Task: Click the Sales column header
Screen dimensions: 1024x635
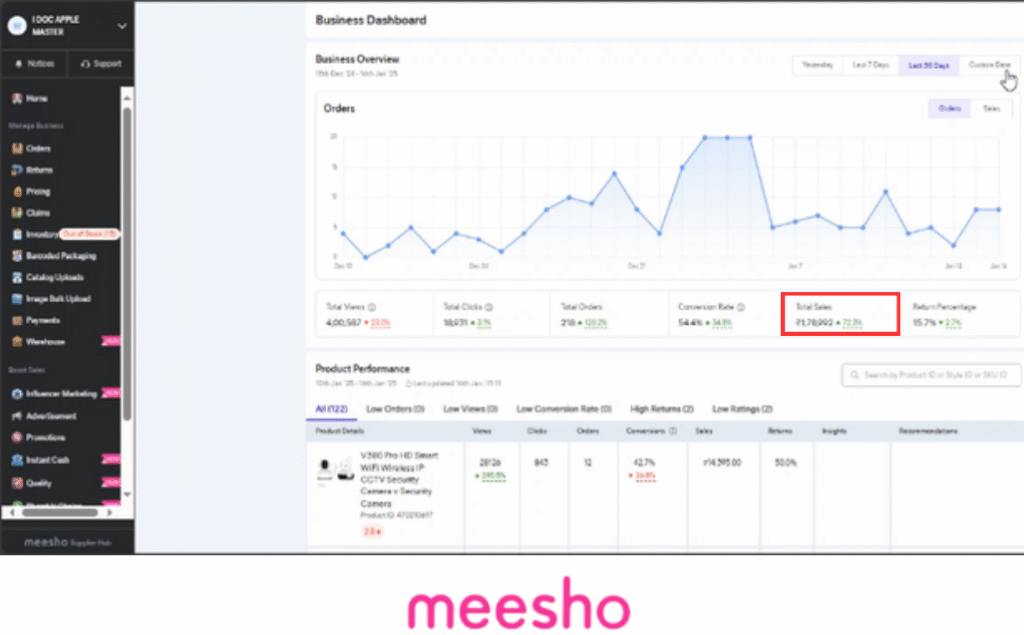Action: 704,431
